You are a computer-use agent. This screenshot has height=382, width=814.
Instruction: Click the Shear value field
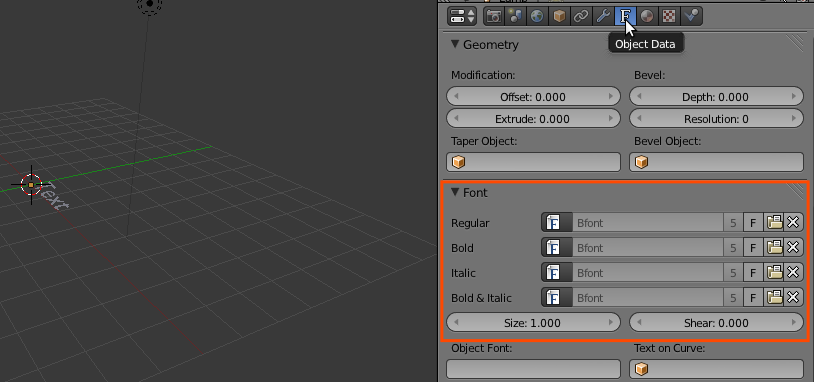point(716,322)
